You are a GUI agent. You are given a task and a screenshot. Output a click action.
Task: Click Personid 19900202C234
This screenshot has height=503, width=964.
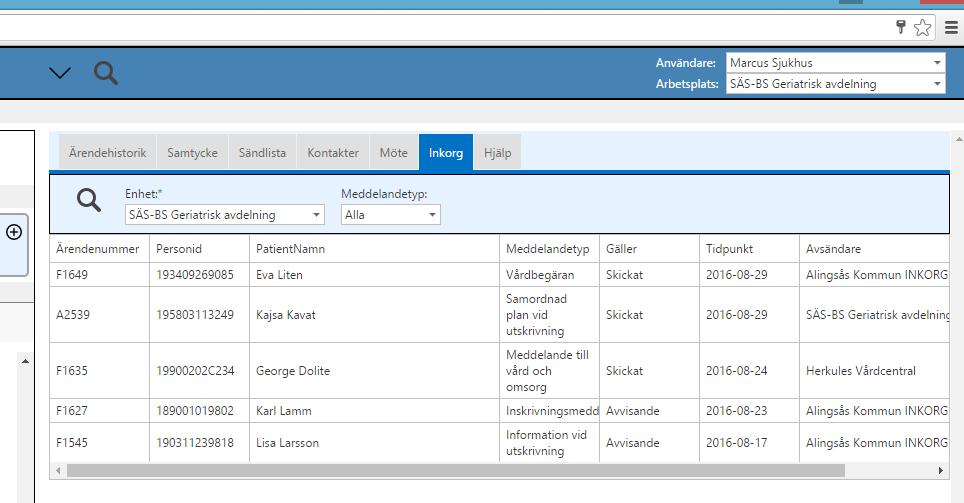tap(195, 371)
